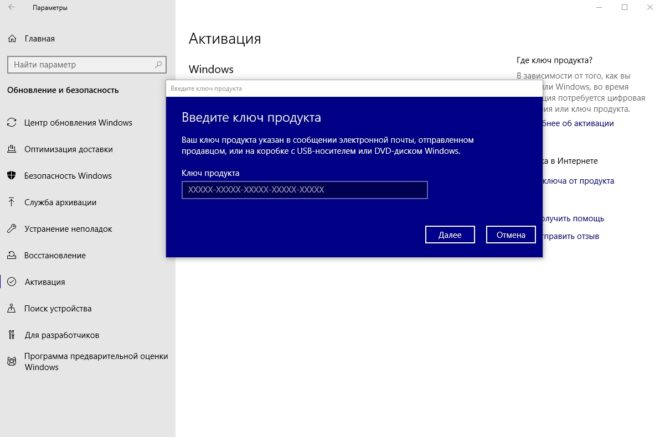Click the Введите ключ продукта dialog title bar
Image resolution: width=660 pixels, height=437 pixels.
tap(354, 88)
